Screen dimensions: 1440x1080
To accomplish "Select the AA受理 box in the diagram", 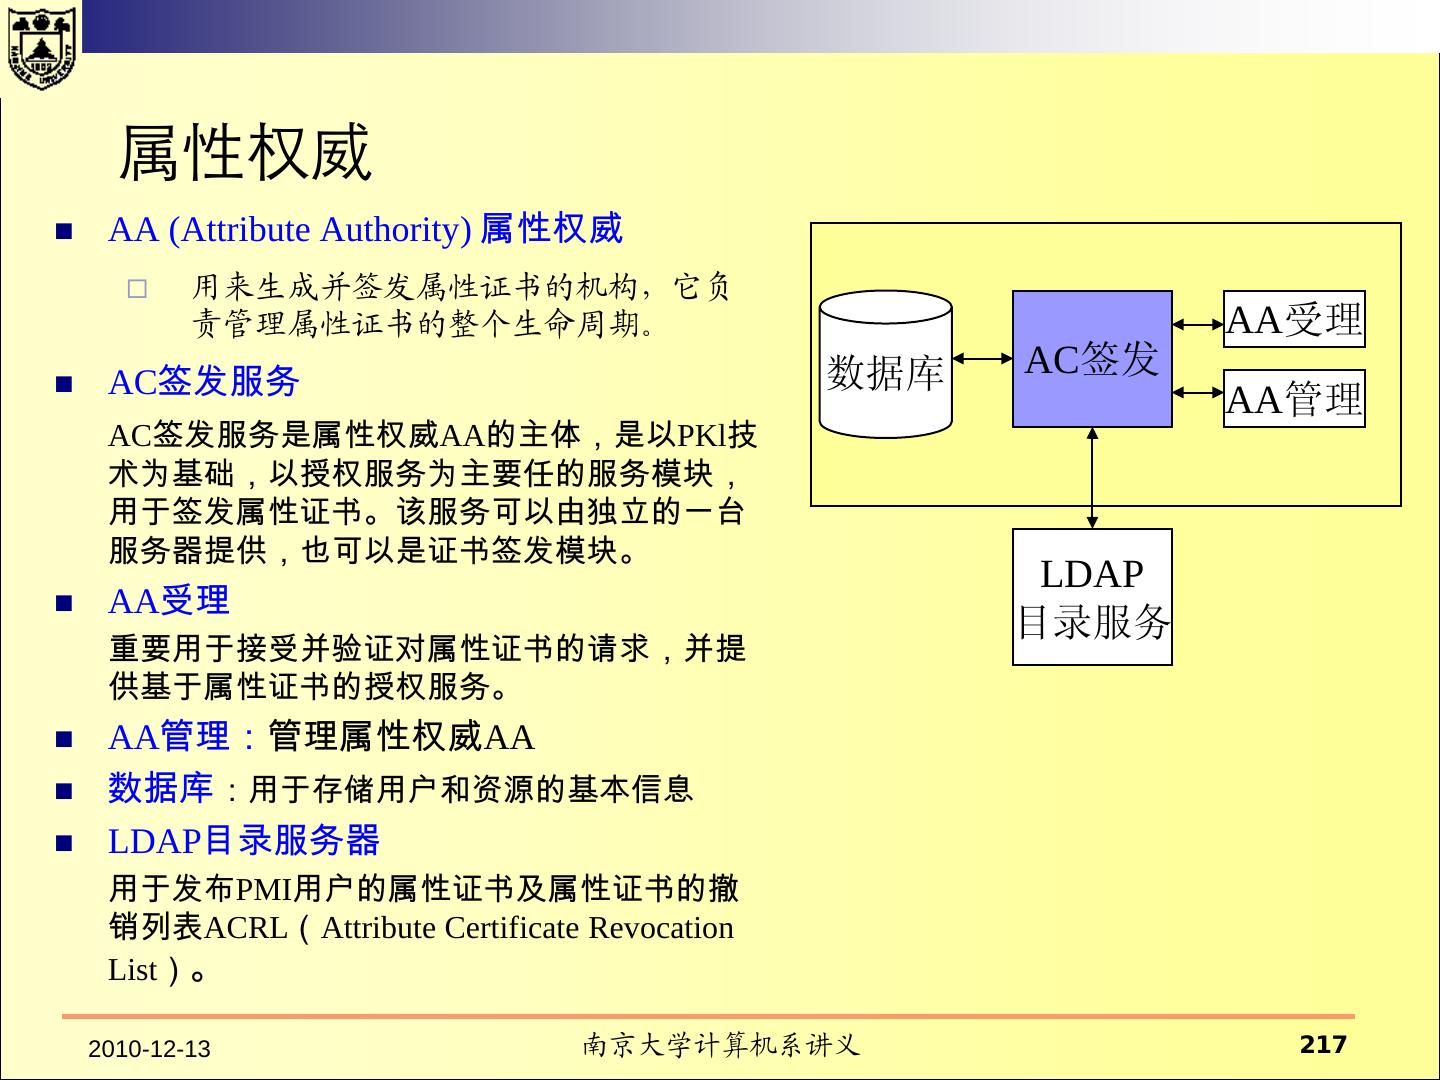I will tap(1294, 320).
